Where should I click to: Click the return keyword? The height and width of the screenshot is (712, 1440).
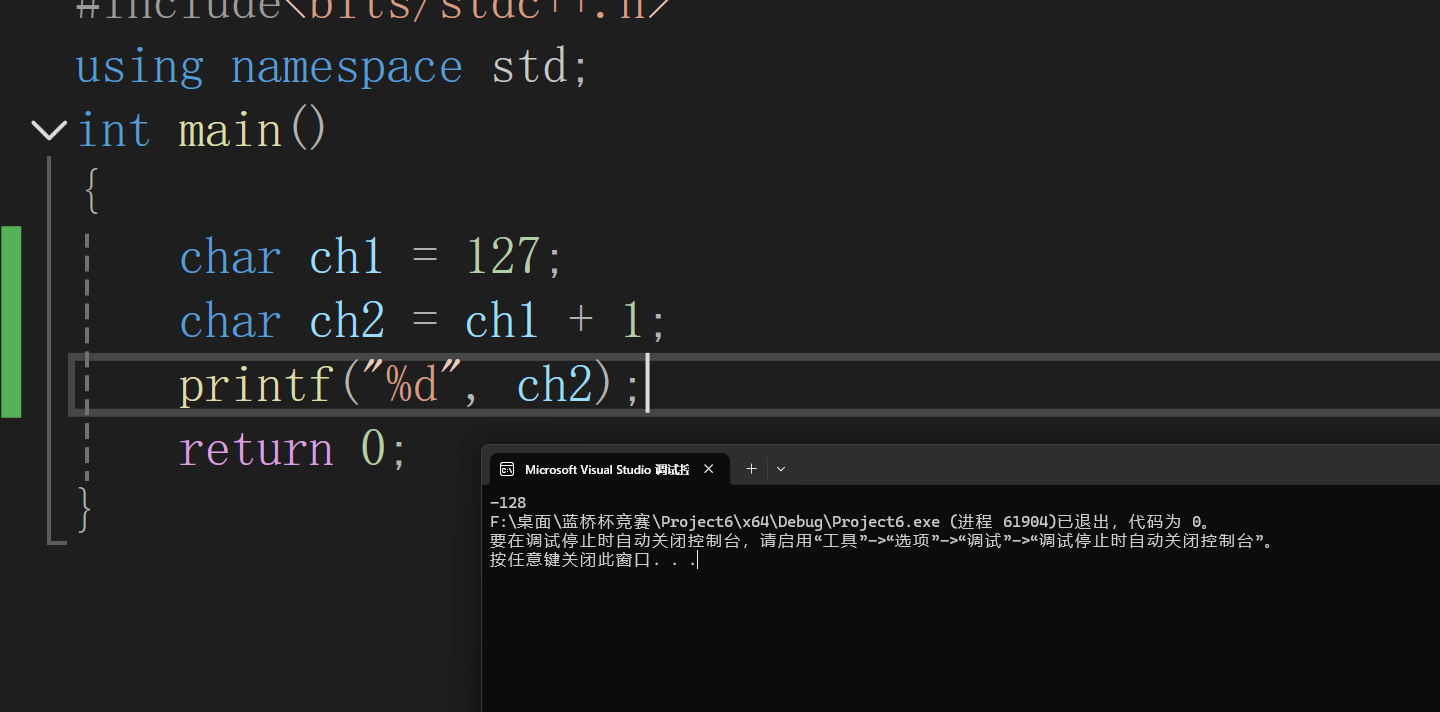[x=256, y=449]
